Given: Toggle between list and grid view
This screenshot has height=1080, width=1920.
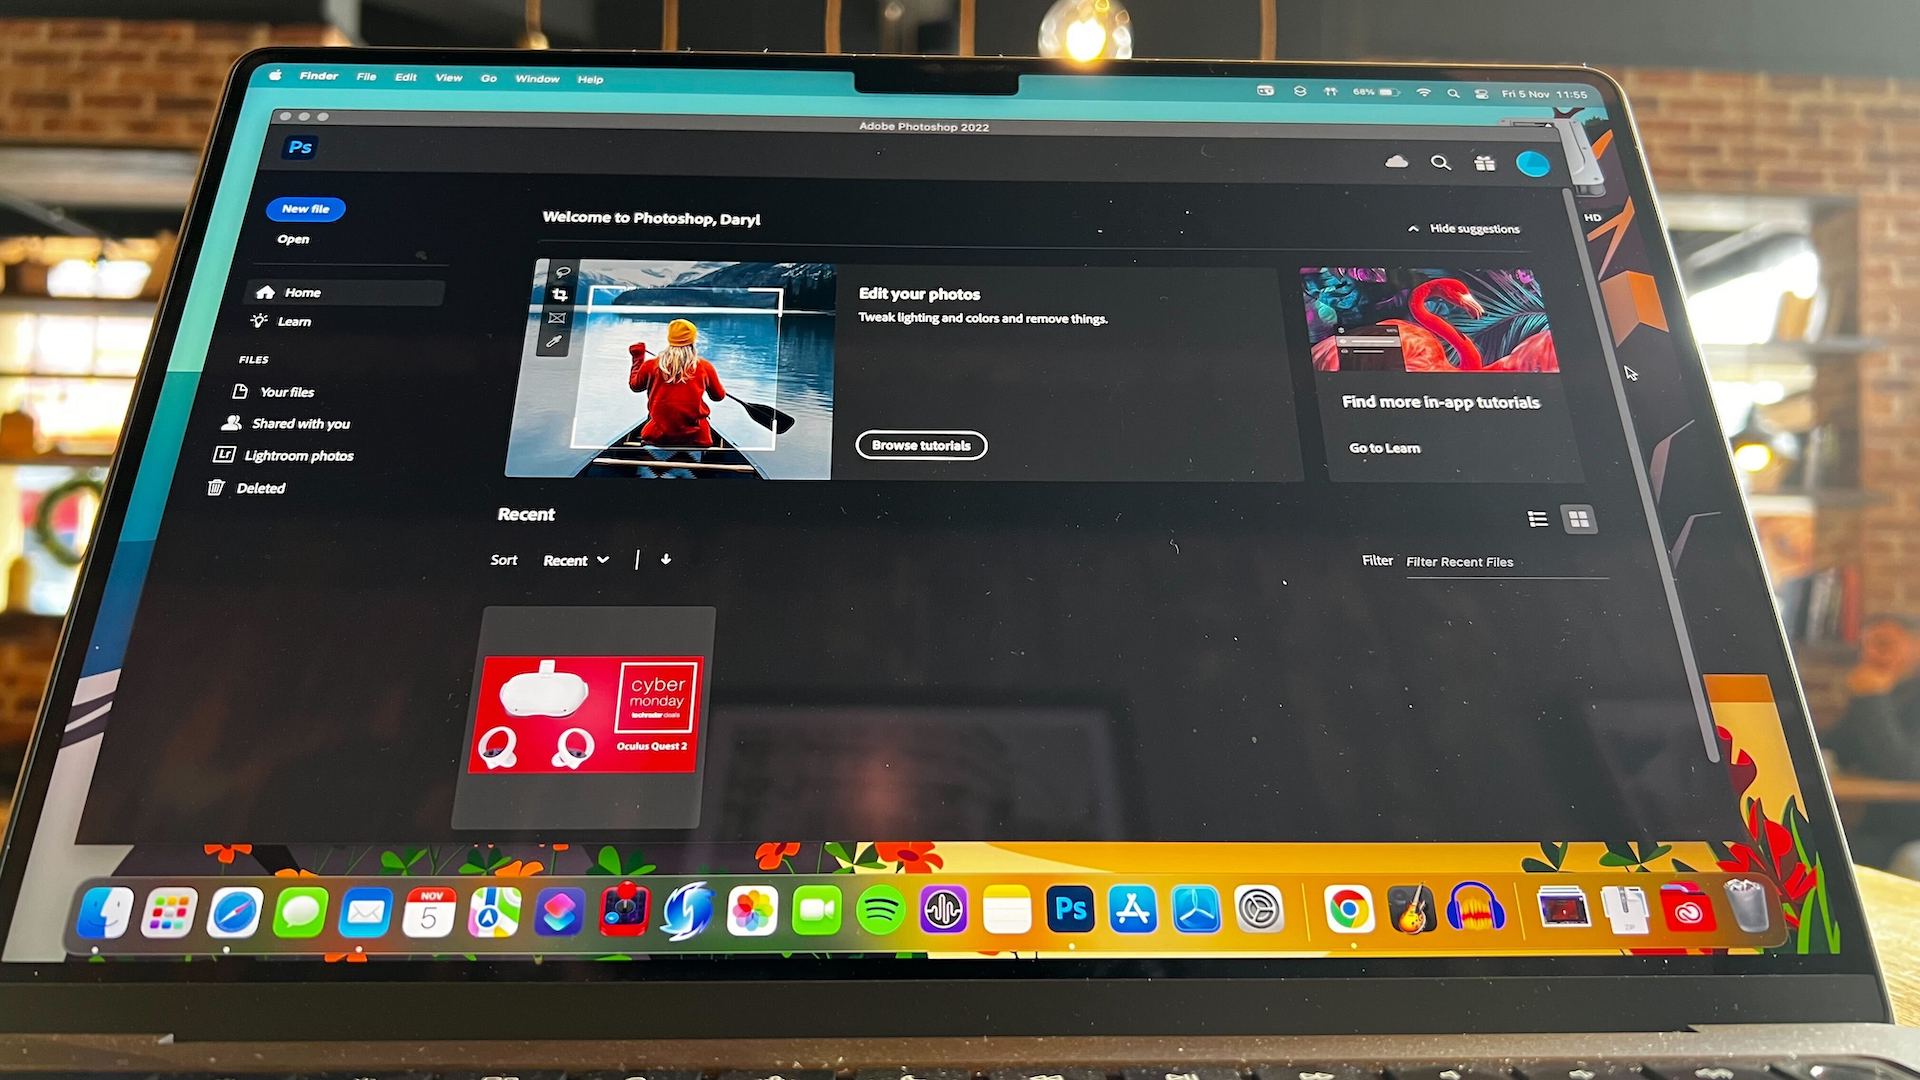Looking at the screenshot, I should (x=1536, y=518).
